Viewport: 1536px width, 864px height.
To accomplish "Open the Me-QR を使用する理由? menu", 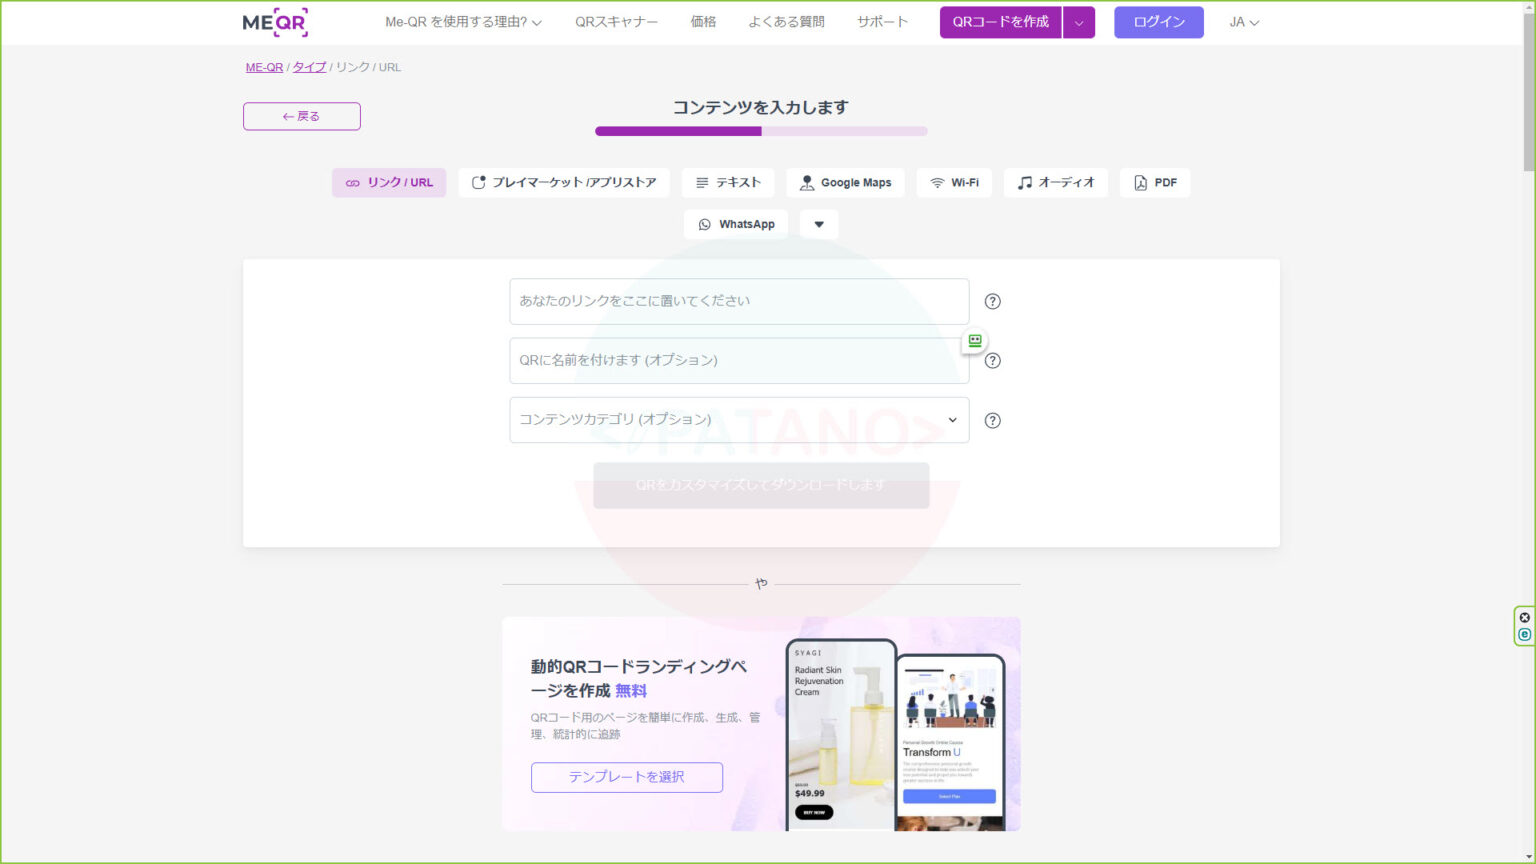I will pyautogui.click(x=463, y=22).
